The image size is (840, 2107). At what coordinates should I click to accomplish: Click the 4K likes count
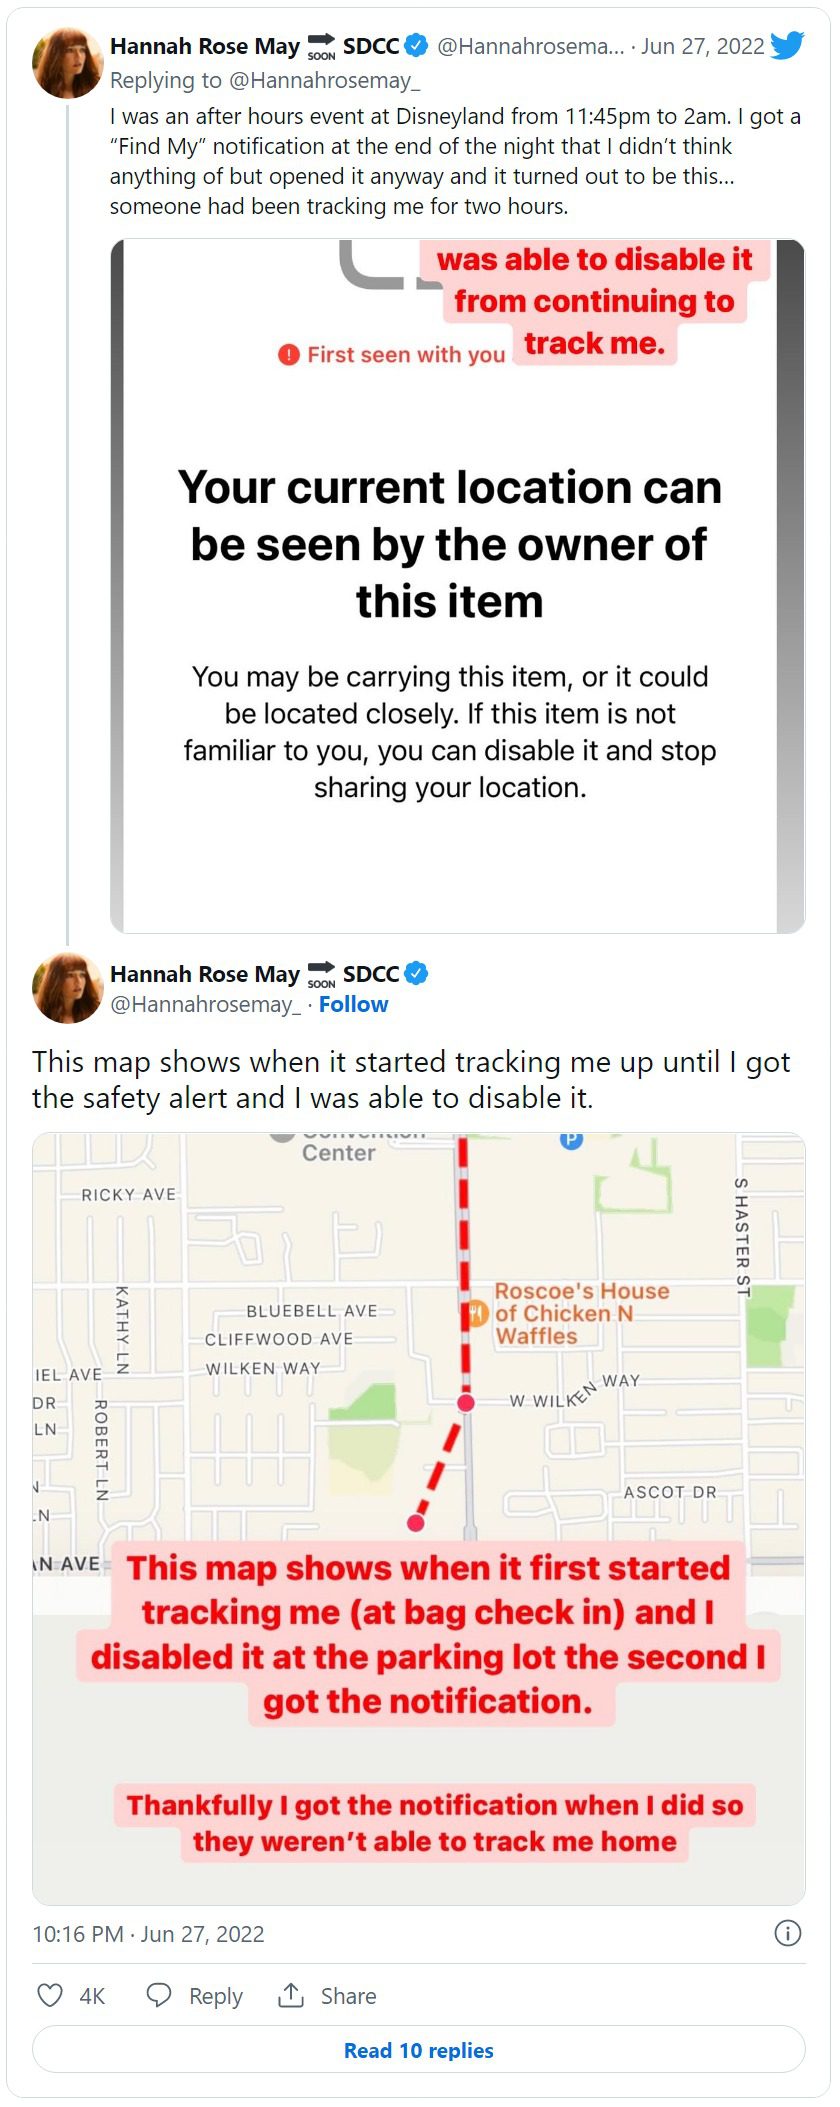[x=92, y=1996]
